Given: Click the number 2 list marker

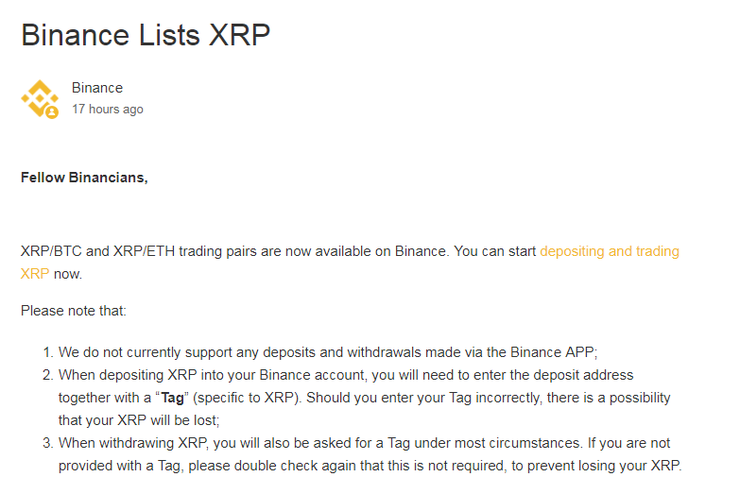Looking at the screenshot, I should (x=48, y=375).
